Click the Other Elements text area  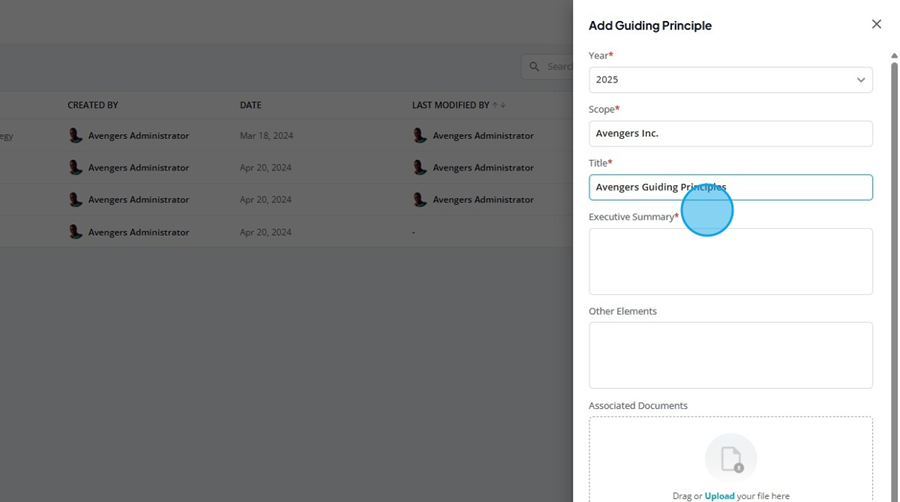pos(730,355)
